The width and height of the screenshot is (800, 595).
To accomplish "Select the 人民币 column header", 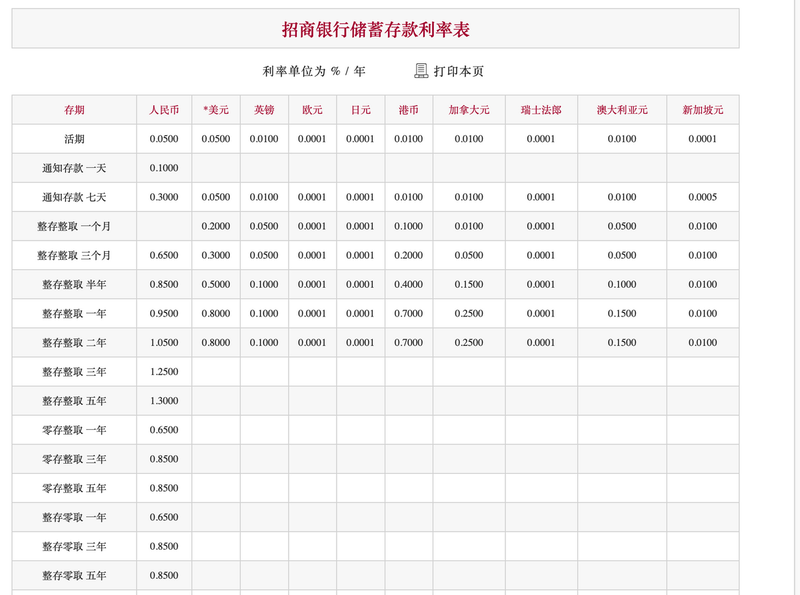I will [x=164, y=110].
